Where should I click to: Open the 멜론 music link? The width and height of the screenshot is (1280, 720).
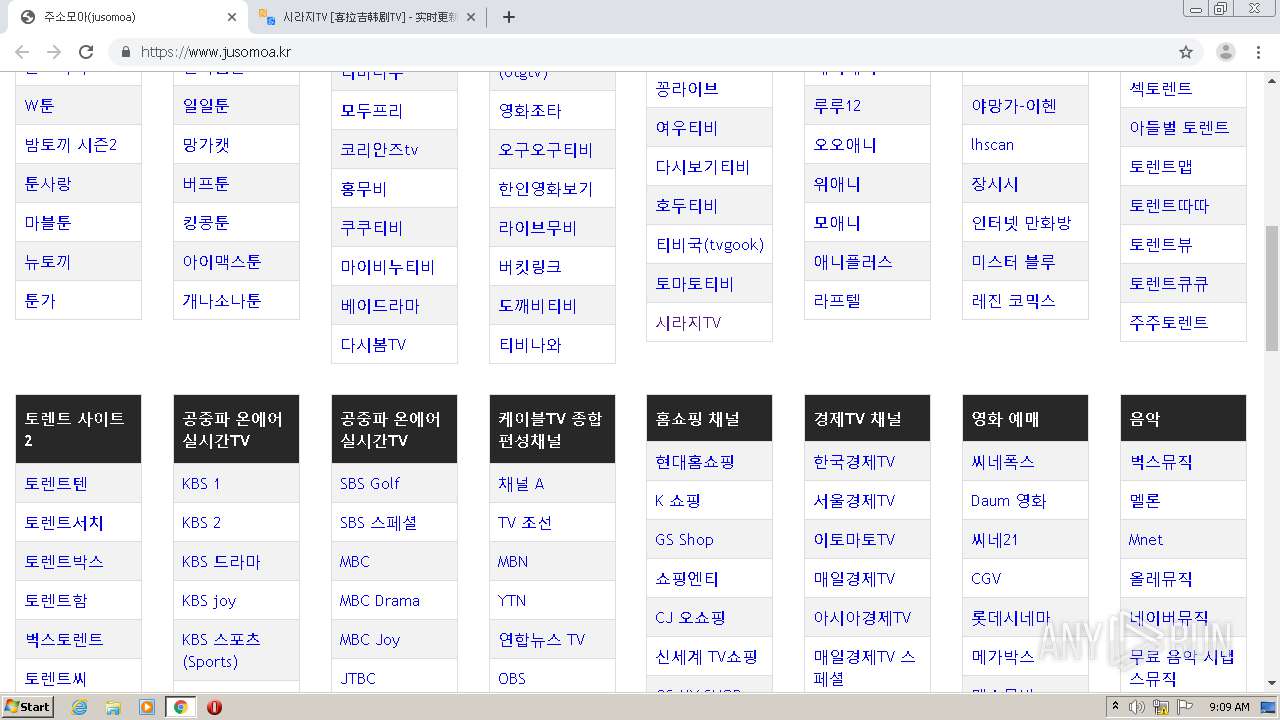1145,500
